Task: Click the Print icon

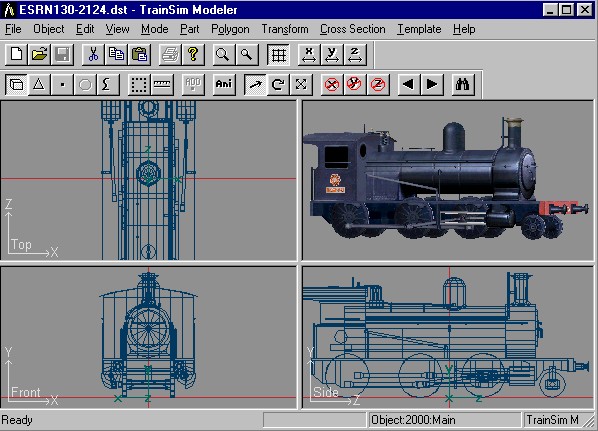Action: coord(170,55)
